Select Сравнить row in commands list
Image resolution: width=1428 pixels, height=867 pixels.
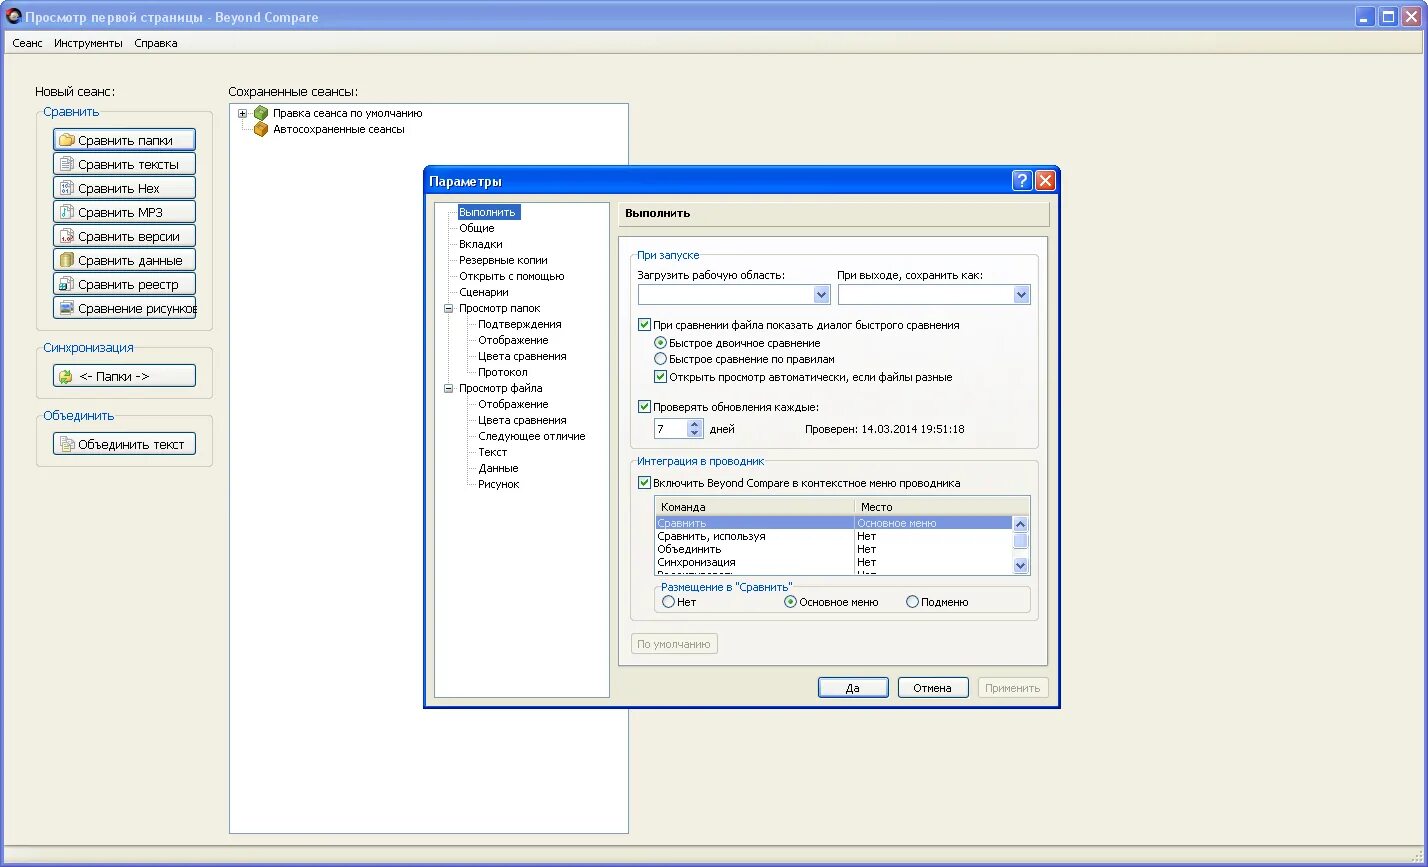(834, 523)
